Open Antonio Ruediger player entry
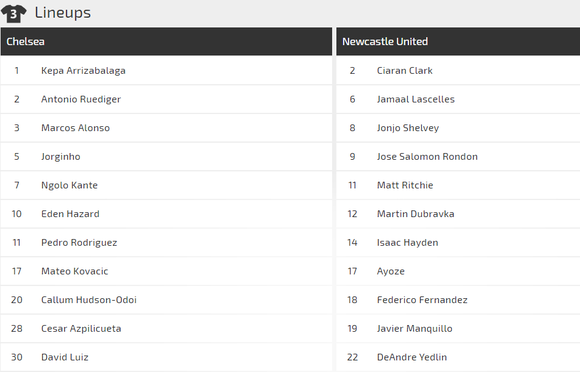 tap(81, 99)
